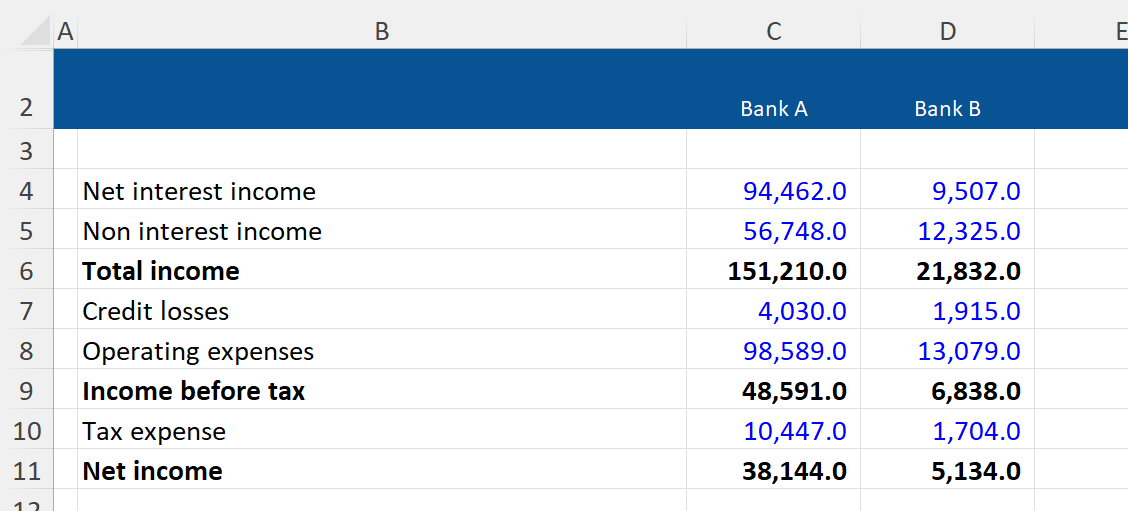Select the Total income label cell
The image size is (1128, 511).
(161, 271)
